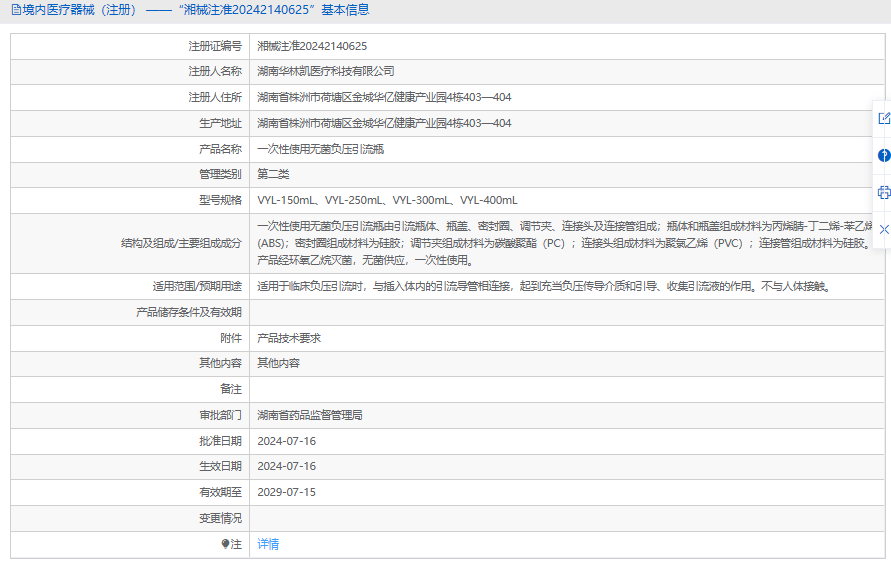Select the intended use text starting 适用于临床负压引流时
The image size is (891, 566).
(x=545, y=286)
